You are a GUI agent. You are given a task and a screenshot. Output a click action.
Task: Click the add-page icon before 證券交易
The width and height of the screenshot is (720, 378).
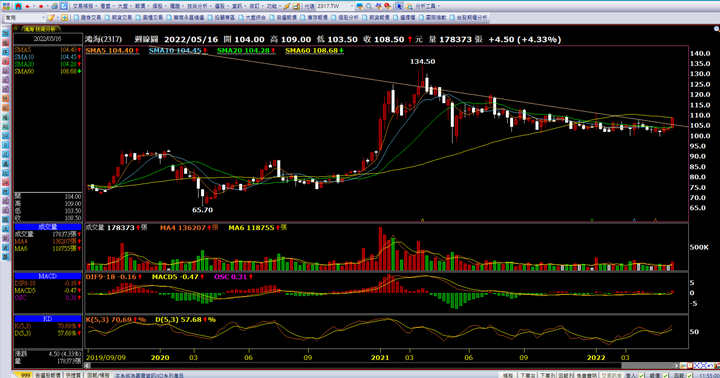[65, 17]
